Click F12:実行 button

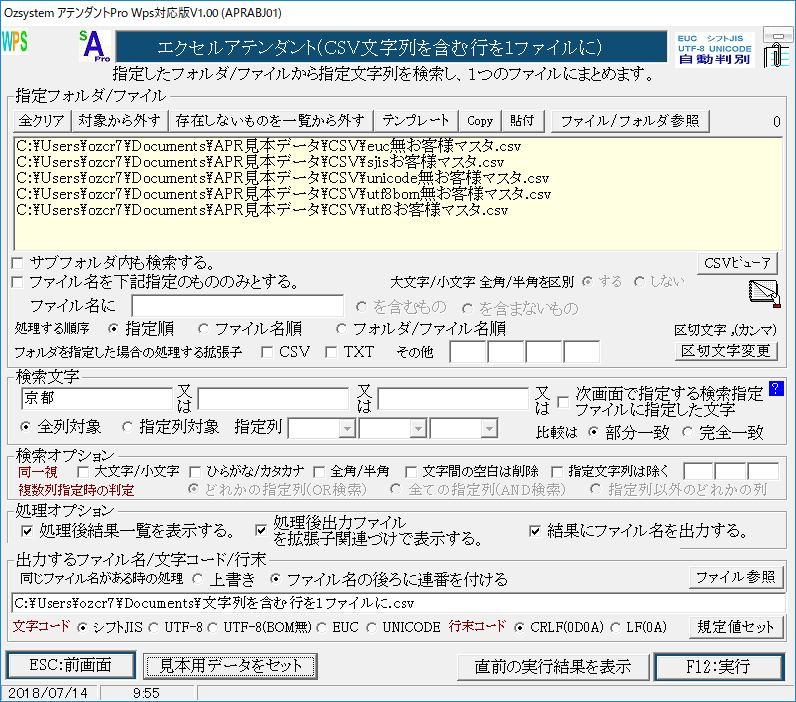[x=718, y=666]
